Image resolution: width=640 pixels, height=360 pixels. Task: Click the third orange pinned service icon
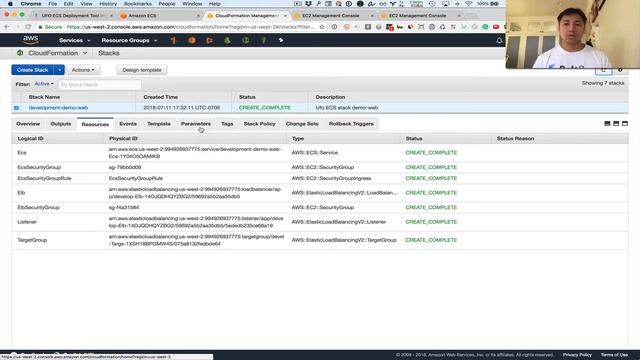(209, 40)
